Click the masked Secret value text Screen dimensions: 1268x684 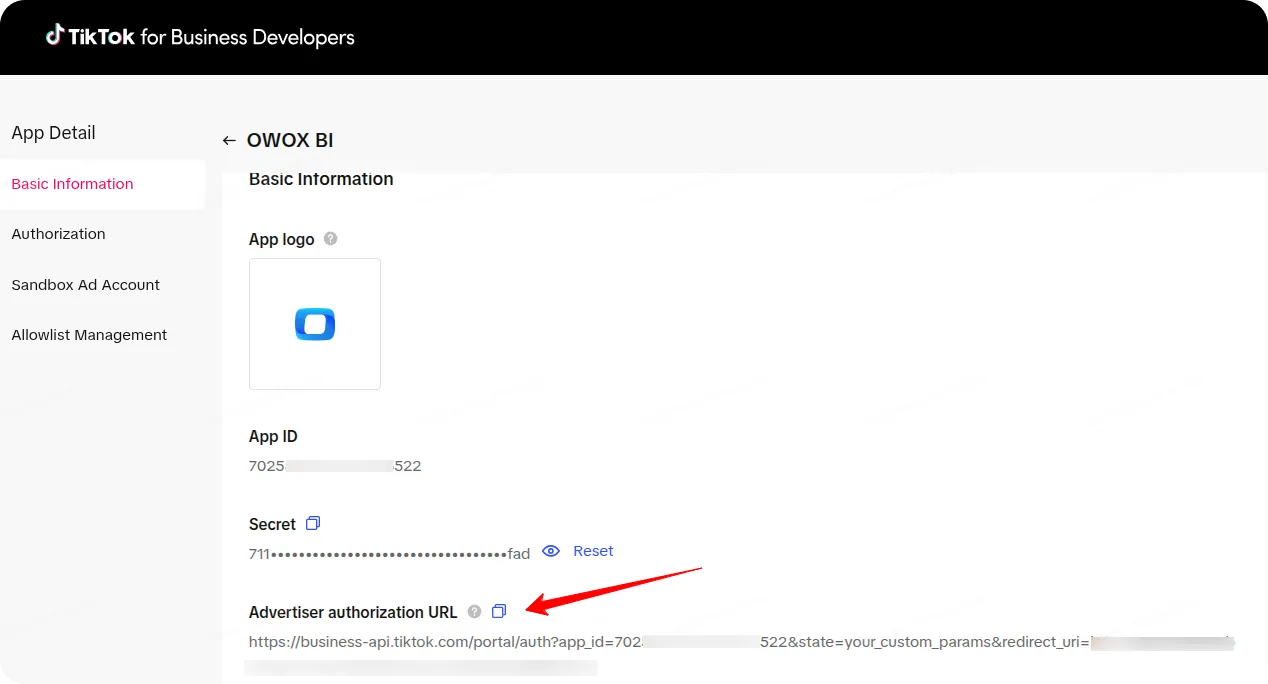pos(389,554)
